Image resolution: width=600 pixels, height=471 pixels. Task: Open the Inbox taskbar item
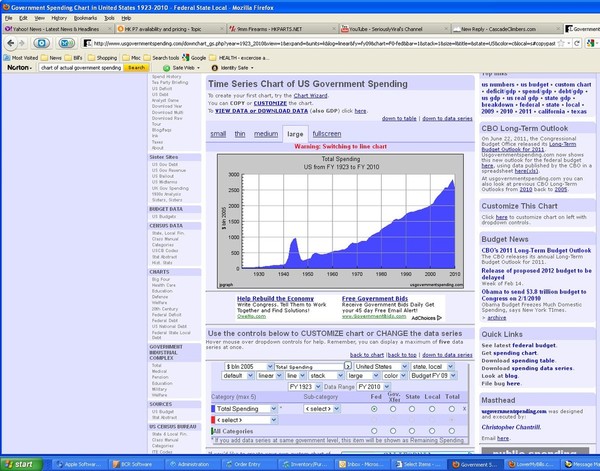[x=362, y=464]
